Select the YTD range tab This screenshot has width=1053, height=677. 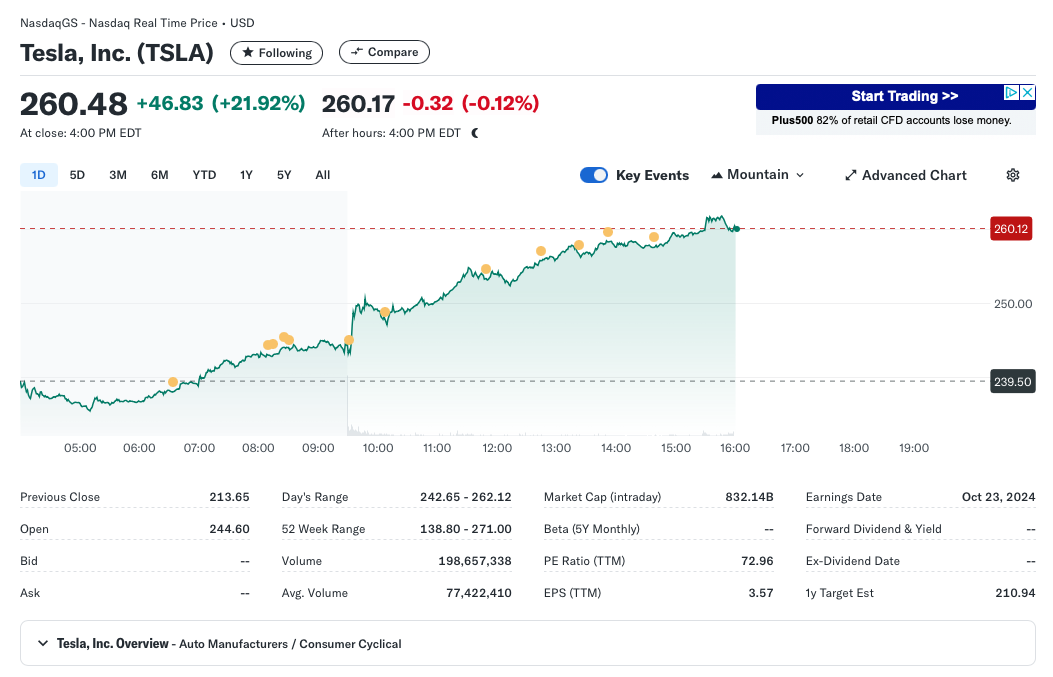(x=204, y=175)
